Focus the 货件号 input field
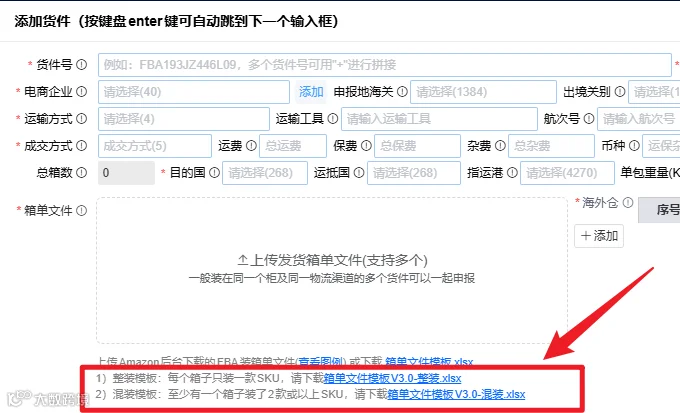Screen dimensions: 680x413 click(385, 65)
